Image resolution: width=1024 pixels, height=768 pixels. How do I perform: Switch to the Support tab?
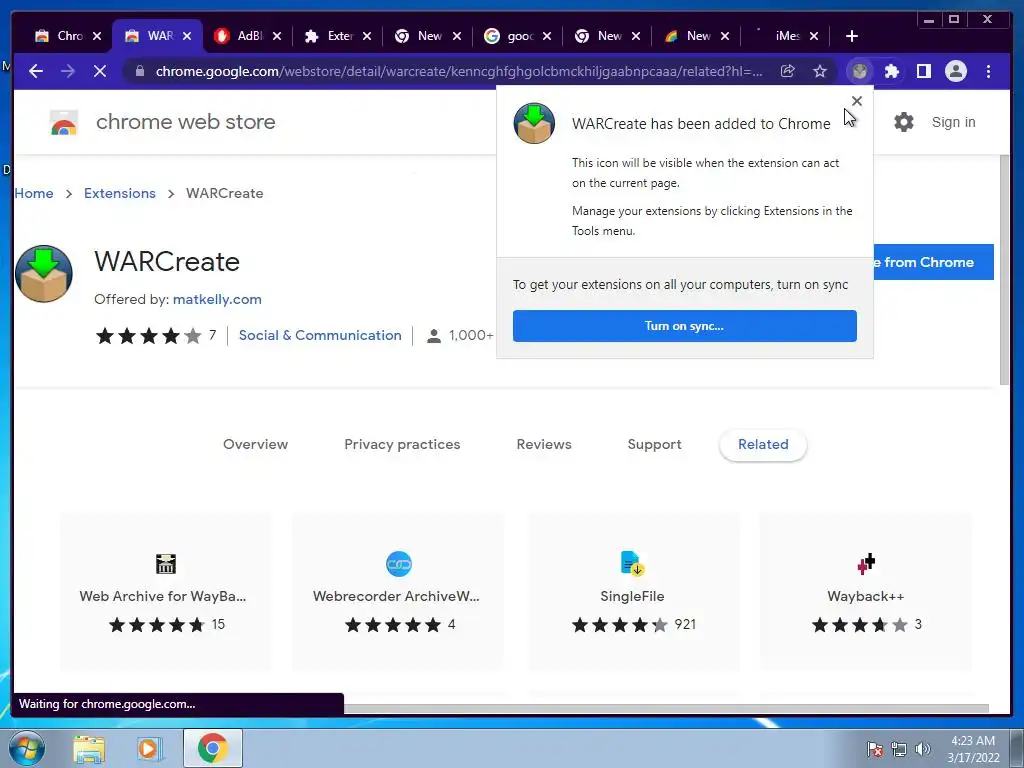654,445
